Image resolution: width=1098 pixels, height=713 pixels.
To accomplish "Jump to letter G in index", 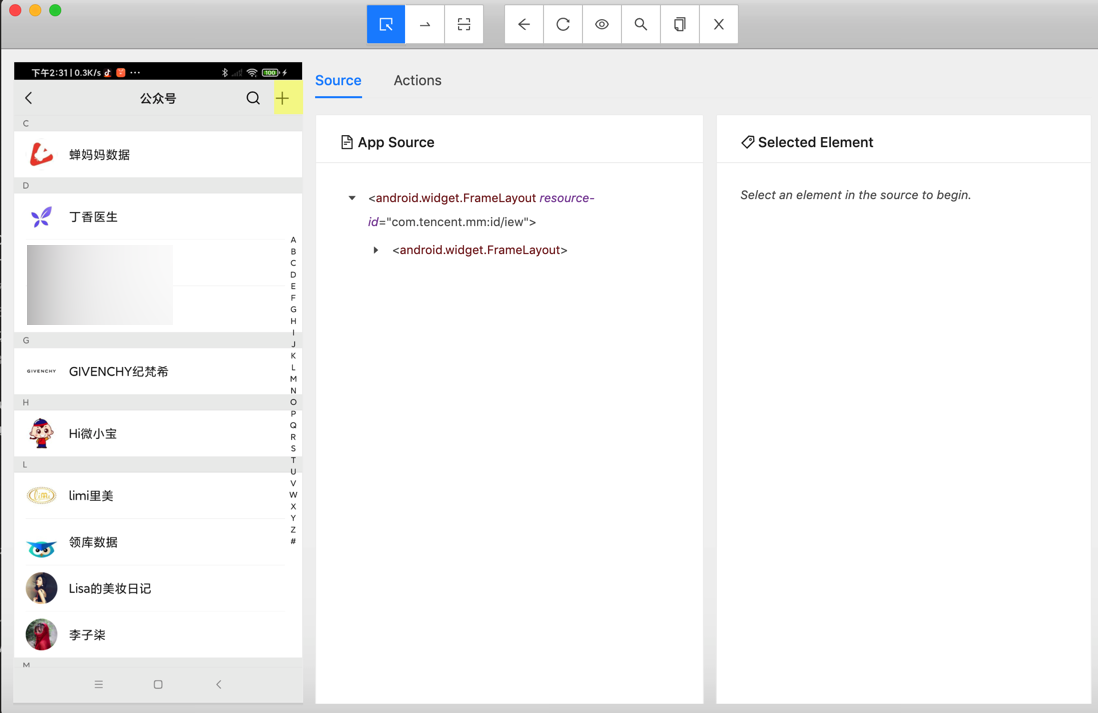I will pos(293,309).
